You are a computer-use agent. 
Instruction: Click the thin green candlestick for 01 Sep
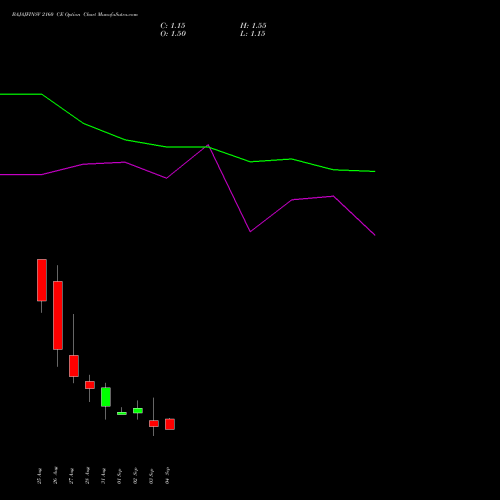[122, 413]
